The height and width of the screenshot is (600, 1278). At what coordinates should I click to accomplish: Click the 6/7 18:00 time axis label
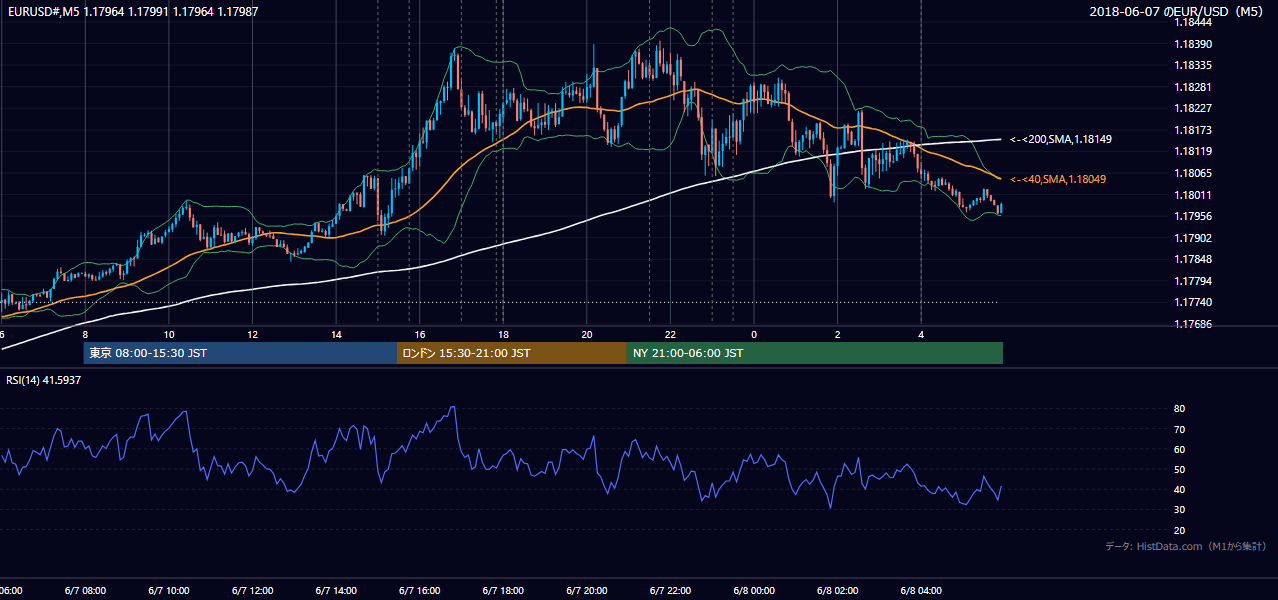[x=503, y=591]
